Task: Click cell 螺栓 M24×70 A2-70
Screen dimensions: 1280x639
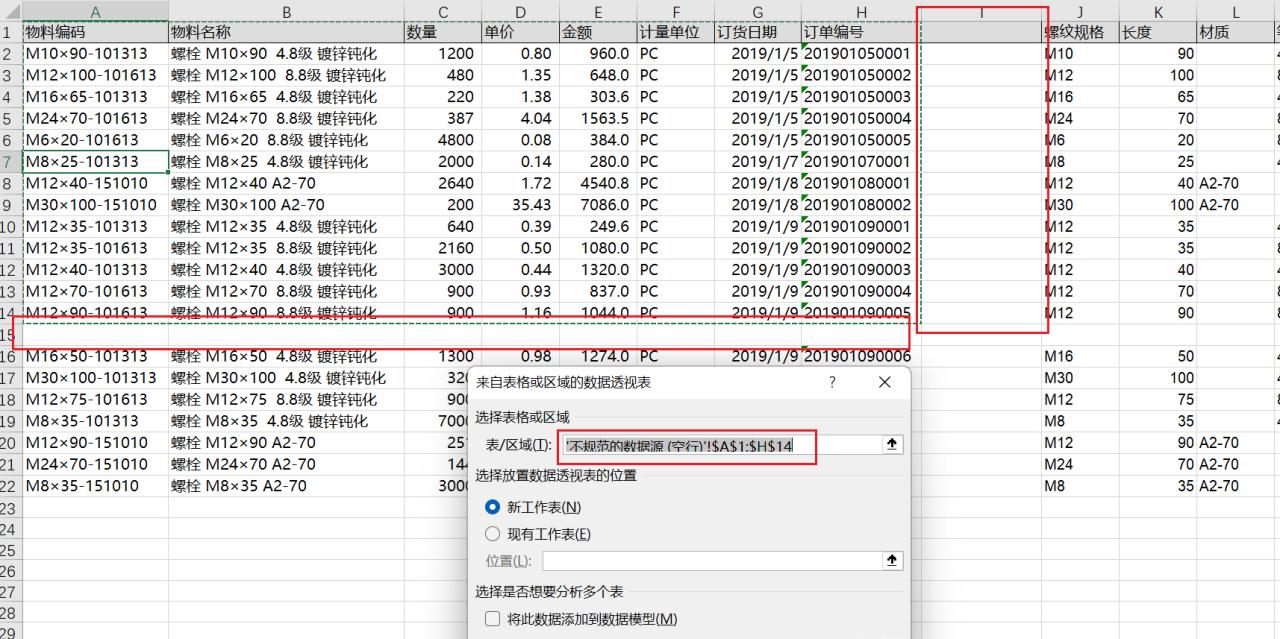Action: click(x=286, y=464)
